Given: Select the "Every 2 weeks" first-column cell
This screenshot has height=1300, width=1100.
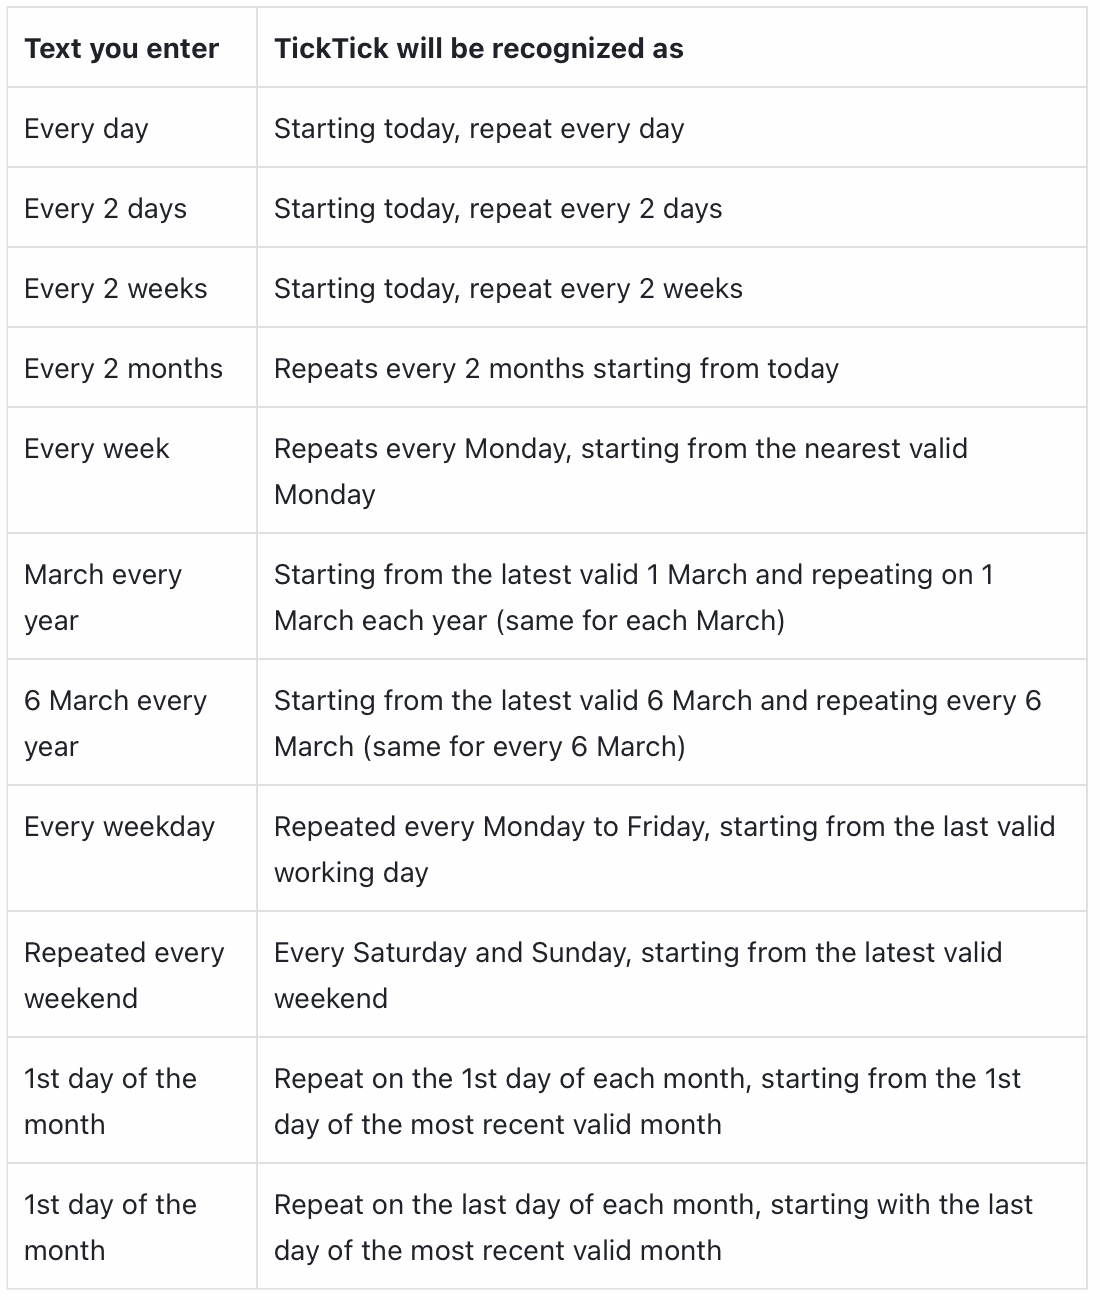Looking at the screenshot, I should (115, 289).
